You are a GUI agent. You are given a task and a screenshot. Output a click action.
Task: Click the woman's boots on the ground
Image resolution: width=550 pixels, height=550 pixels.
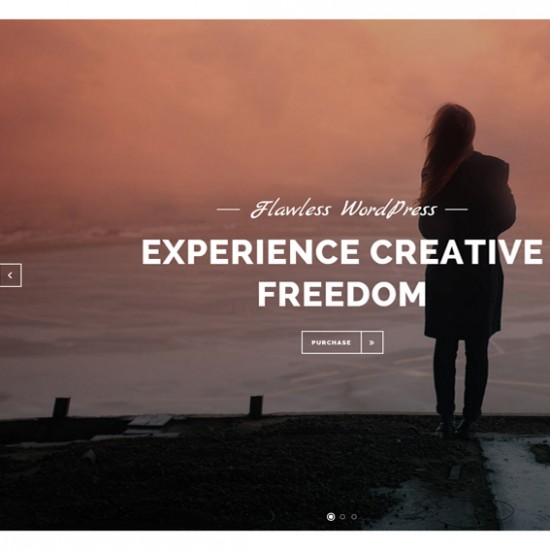[x=456, y=427]
